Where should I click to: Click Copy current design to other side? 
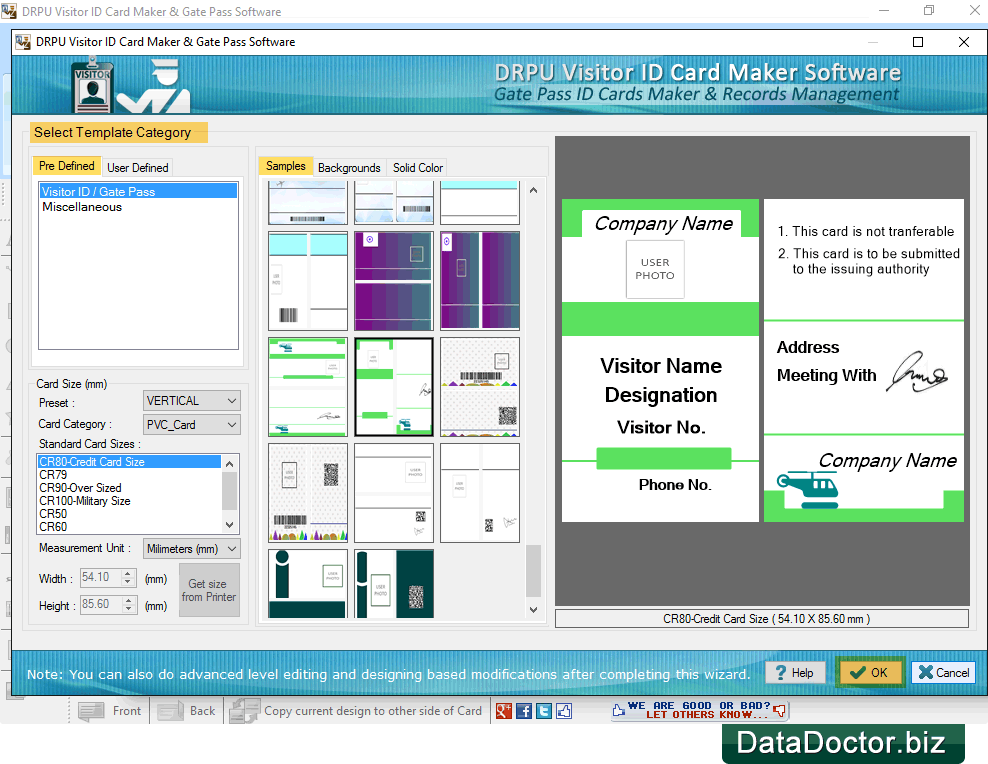(x=356, y=711)
